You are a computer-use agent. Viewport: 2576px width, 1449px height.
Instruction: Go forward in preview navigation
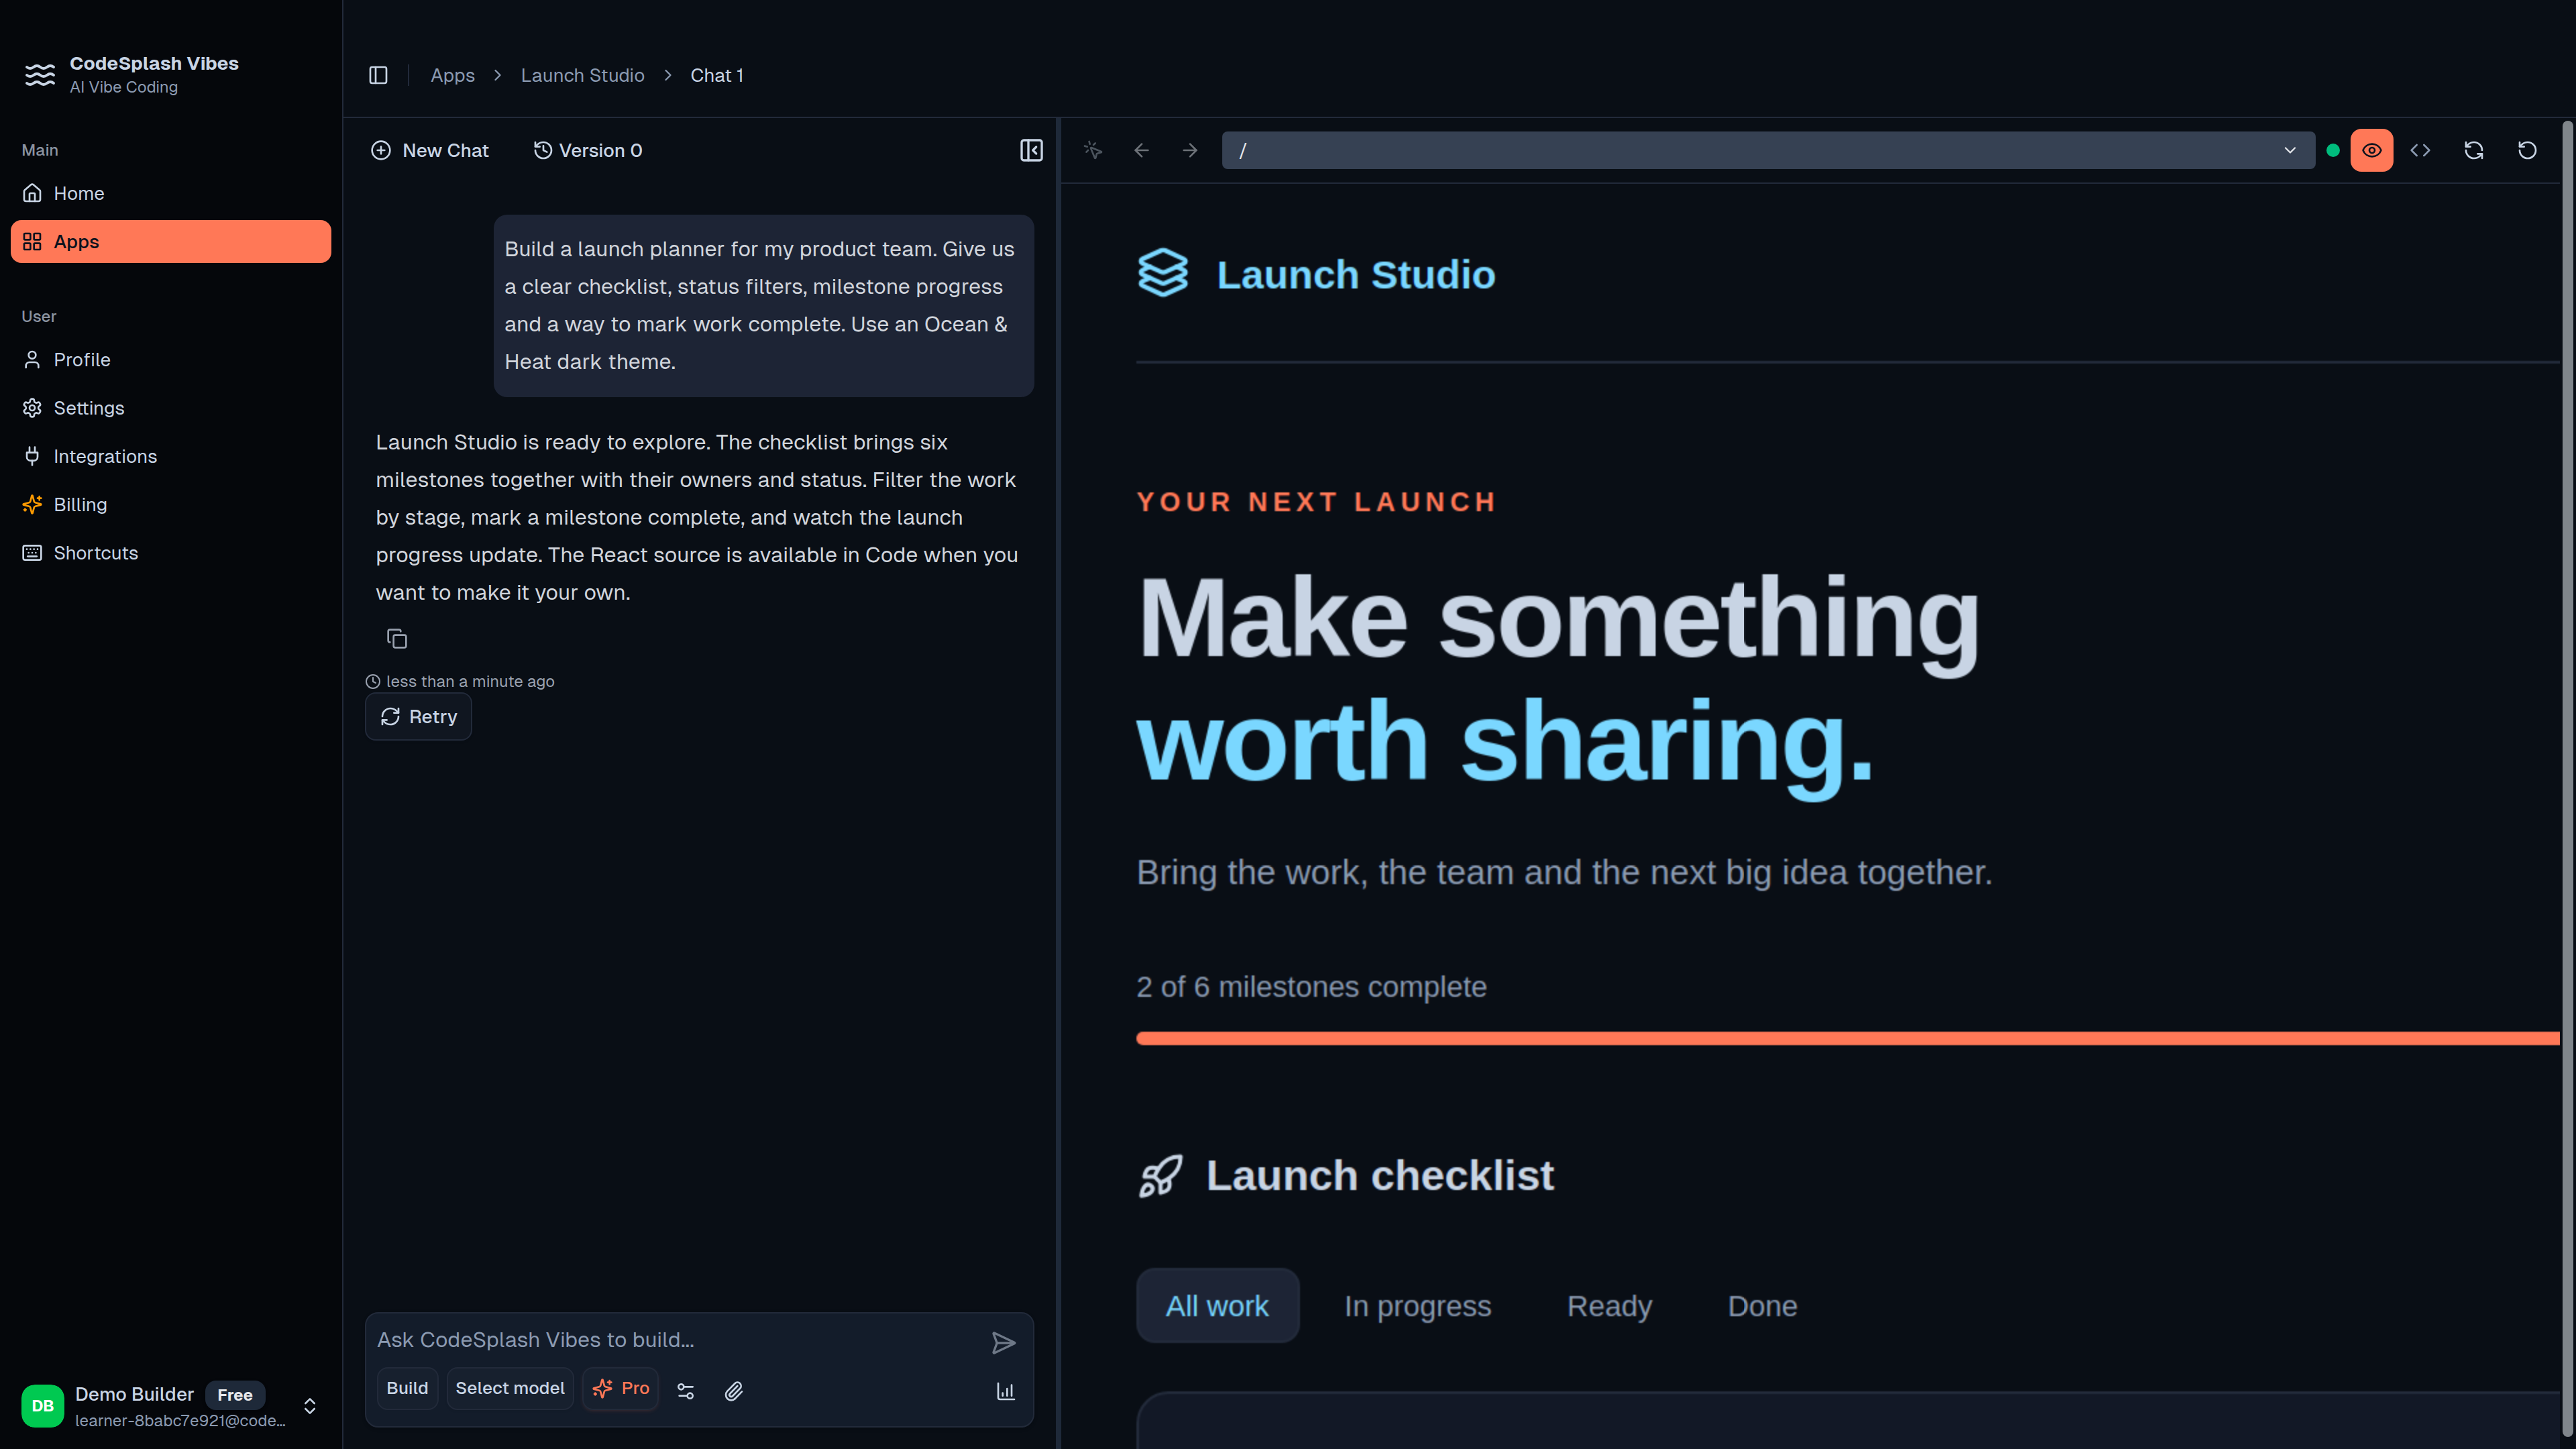(x=1190, y=150)
